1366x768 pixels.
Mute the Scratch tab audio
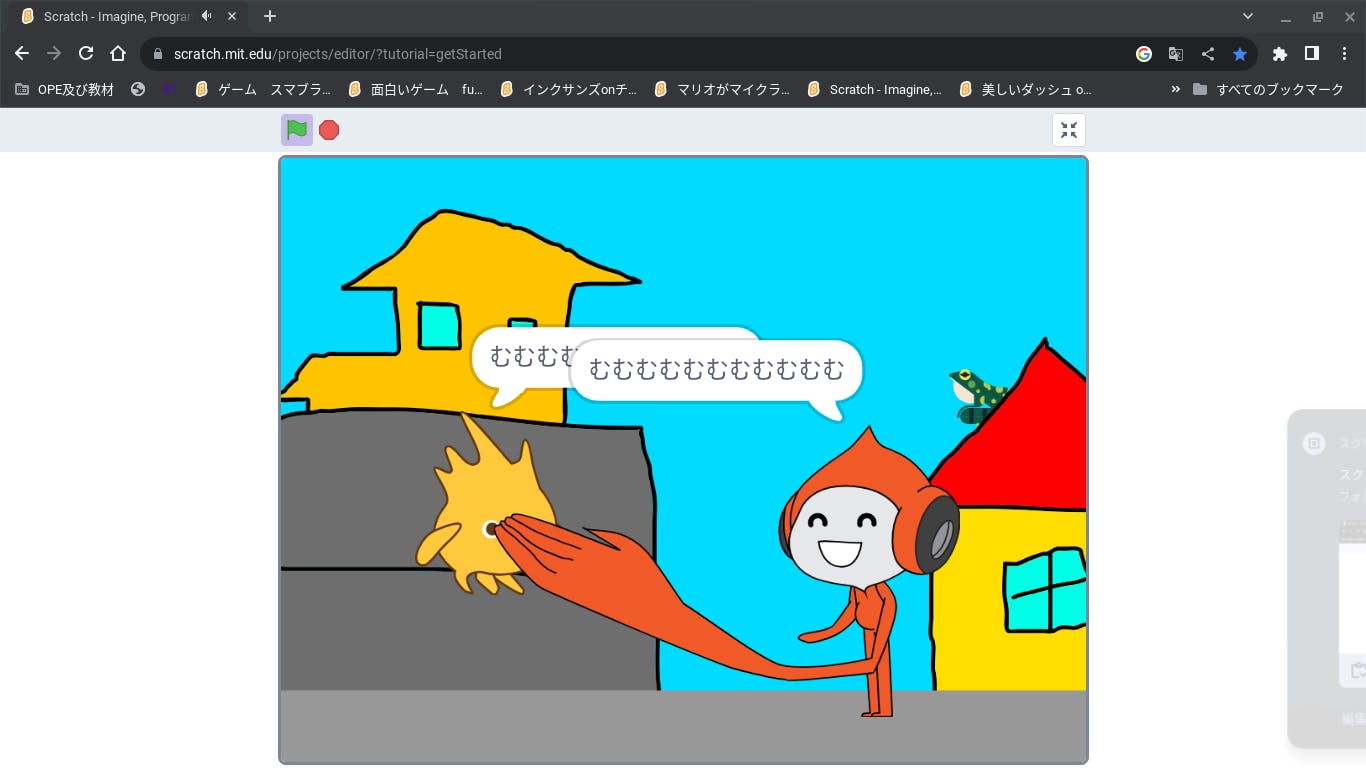coord(207,16)
